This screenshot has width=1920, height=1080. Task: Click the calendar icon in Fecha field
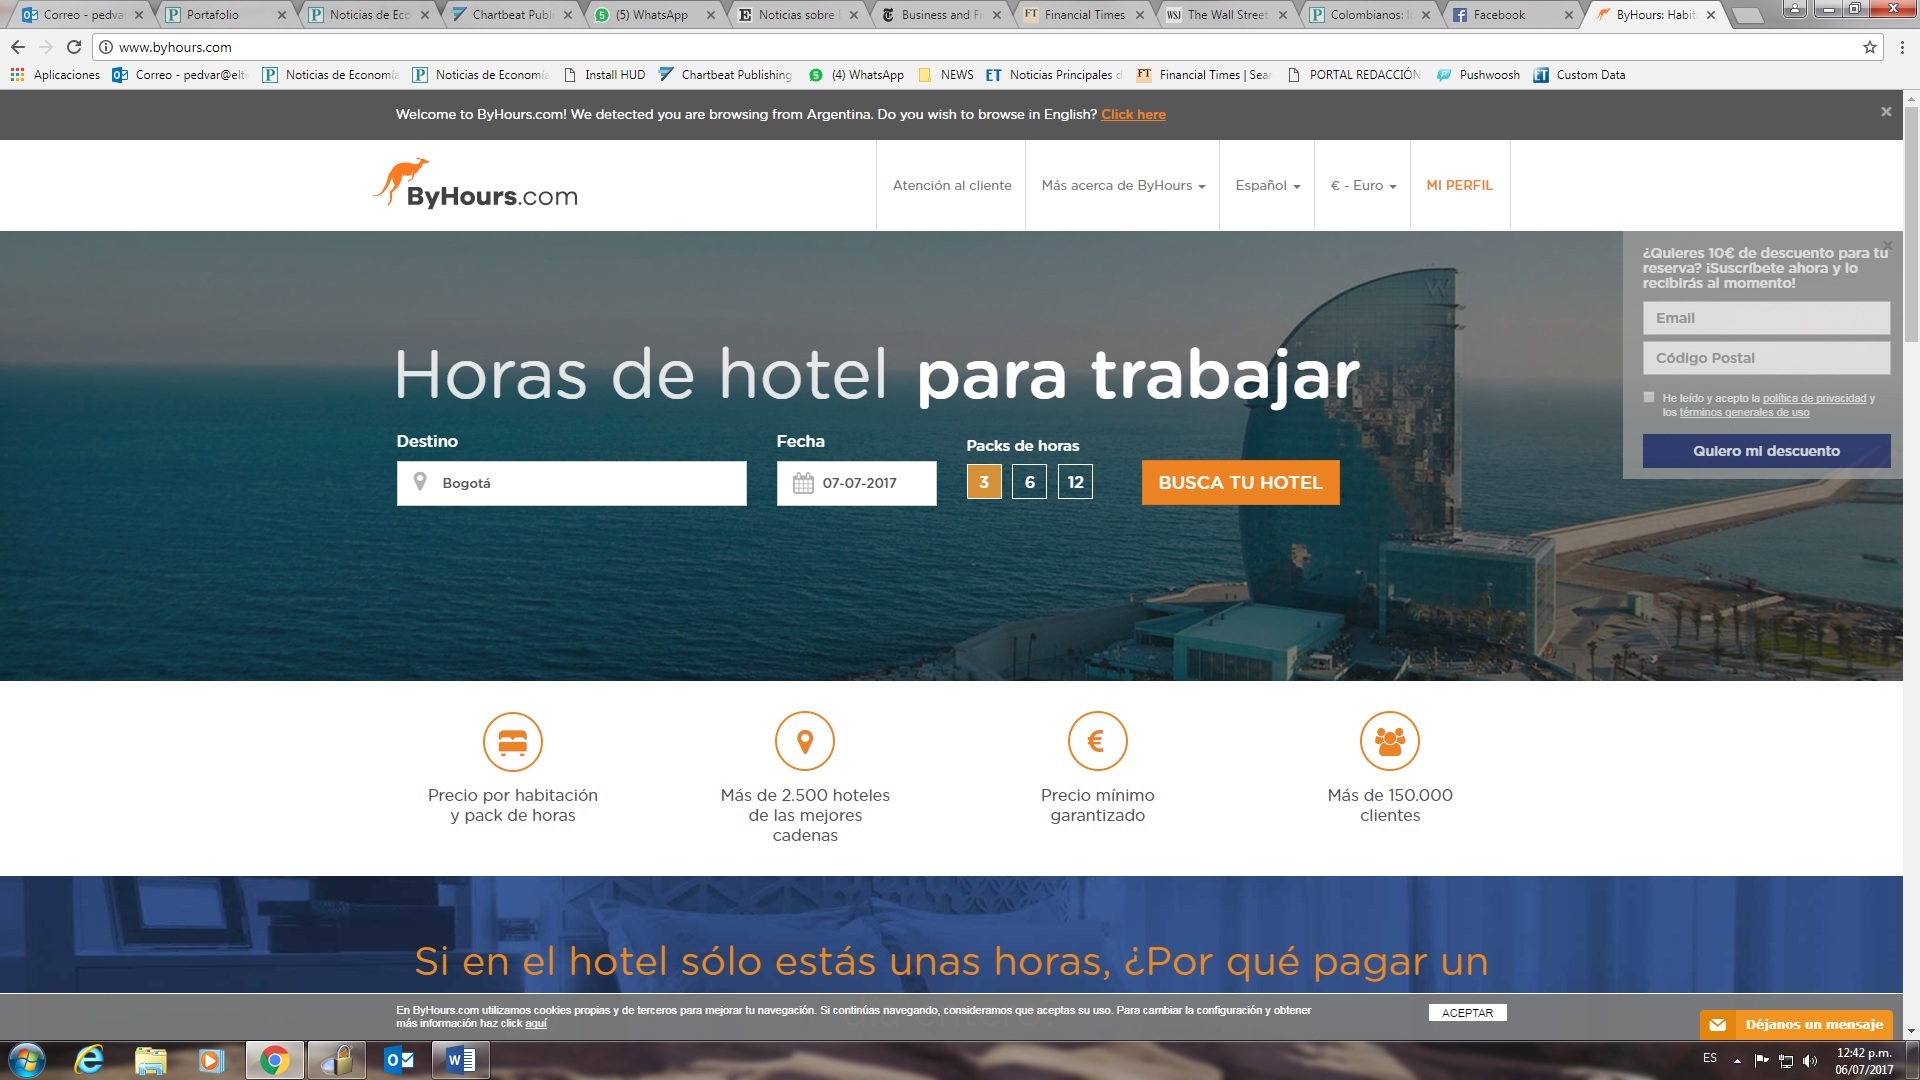click(803, 483)
